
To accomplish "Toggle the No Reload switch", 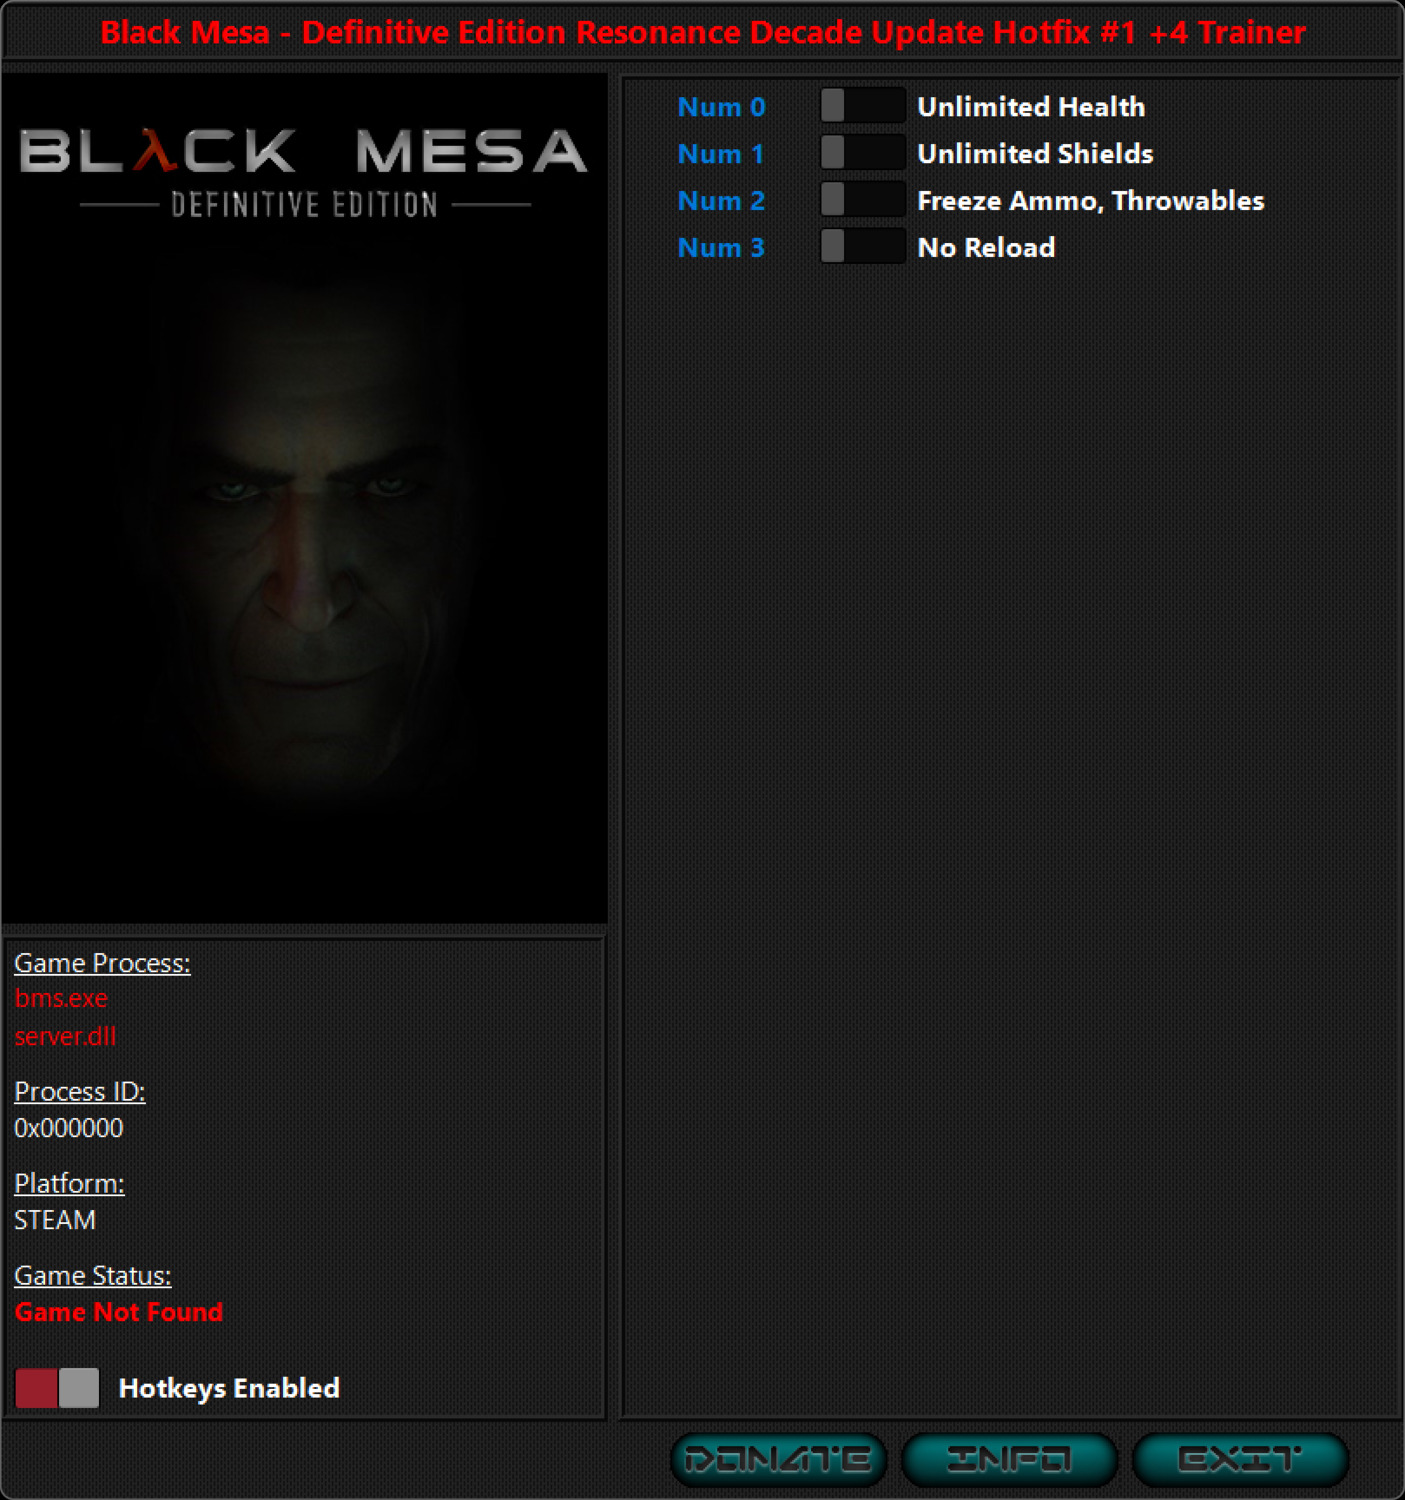I will point(863,247).
